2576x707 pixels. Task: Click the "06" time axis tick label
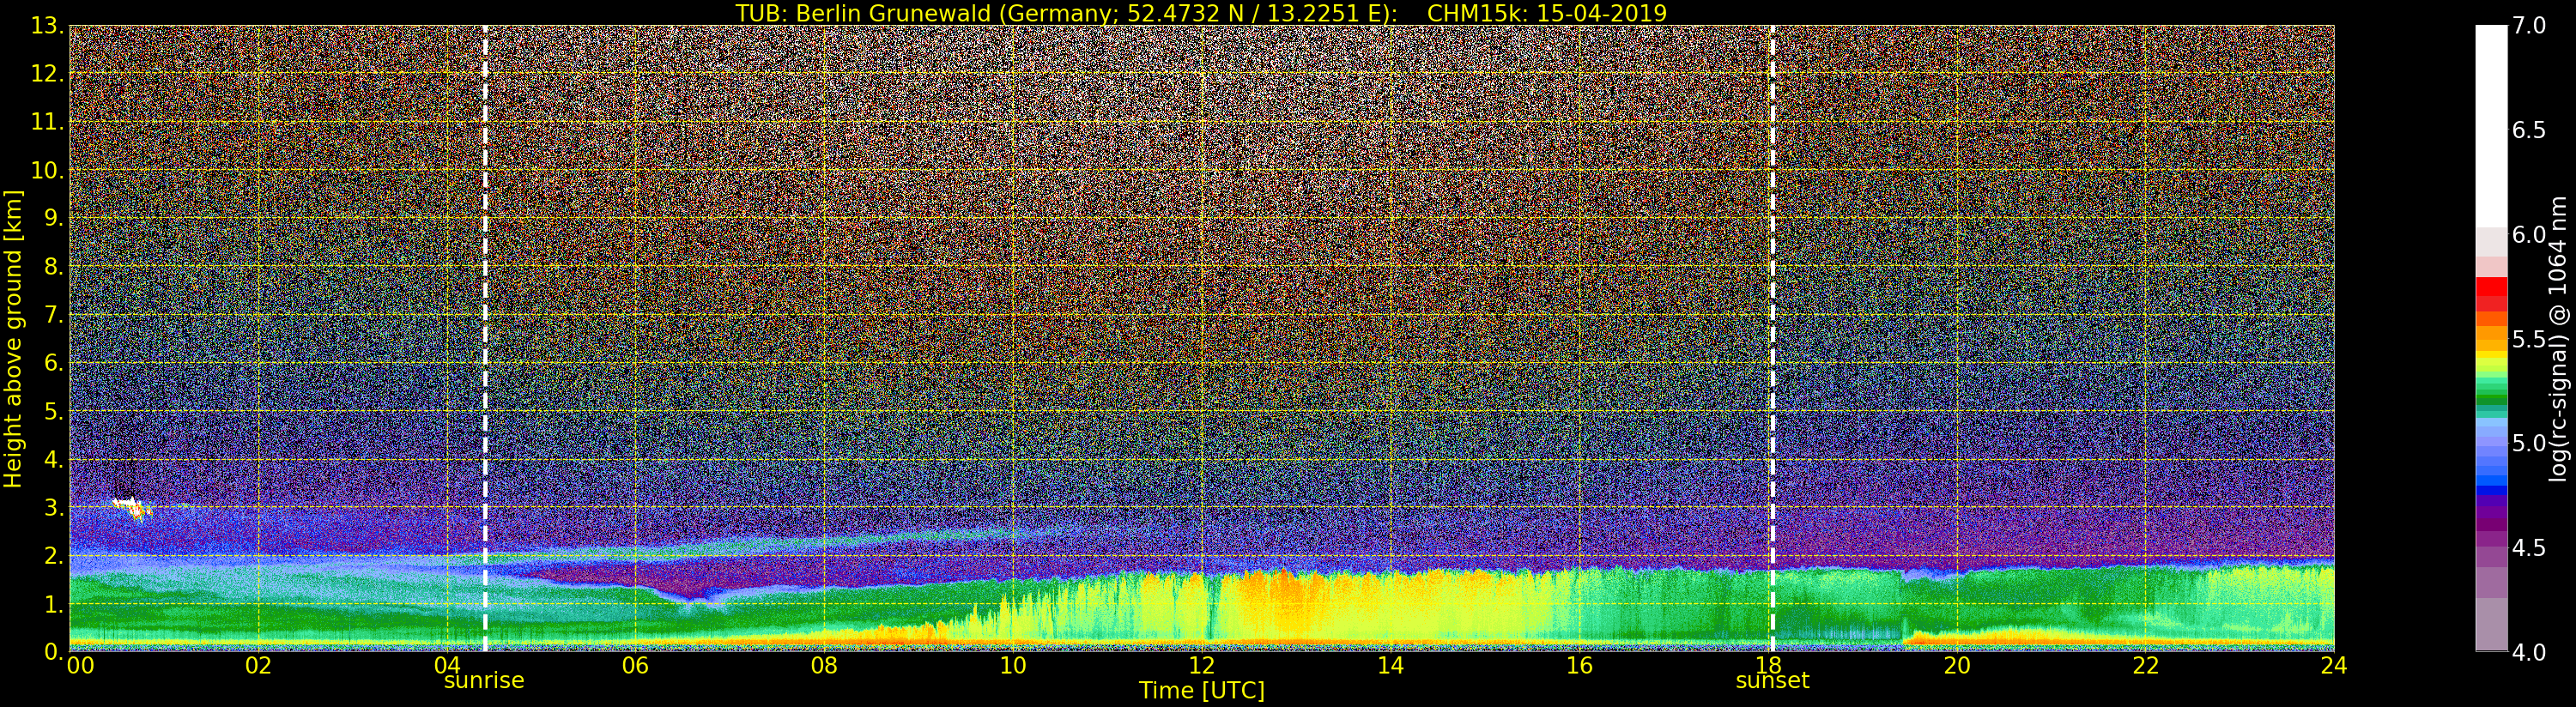(635, 665)
